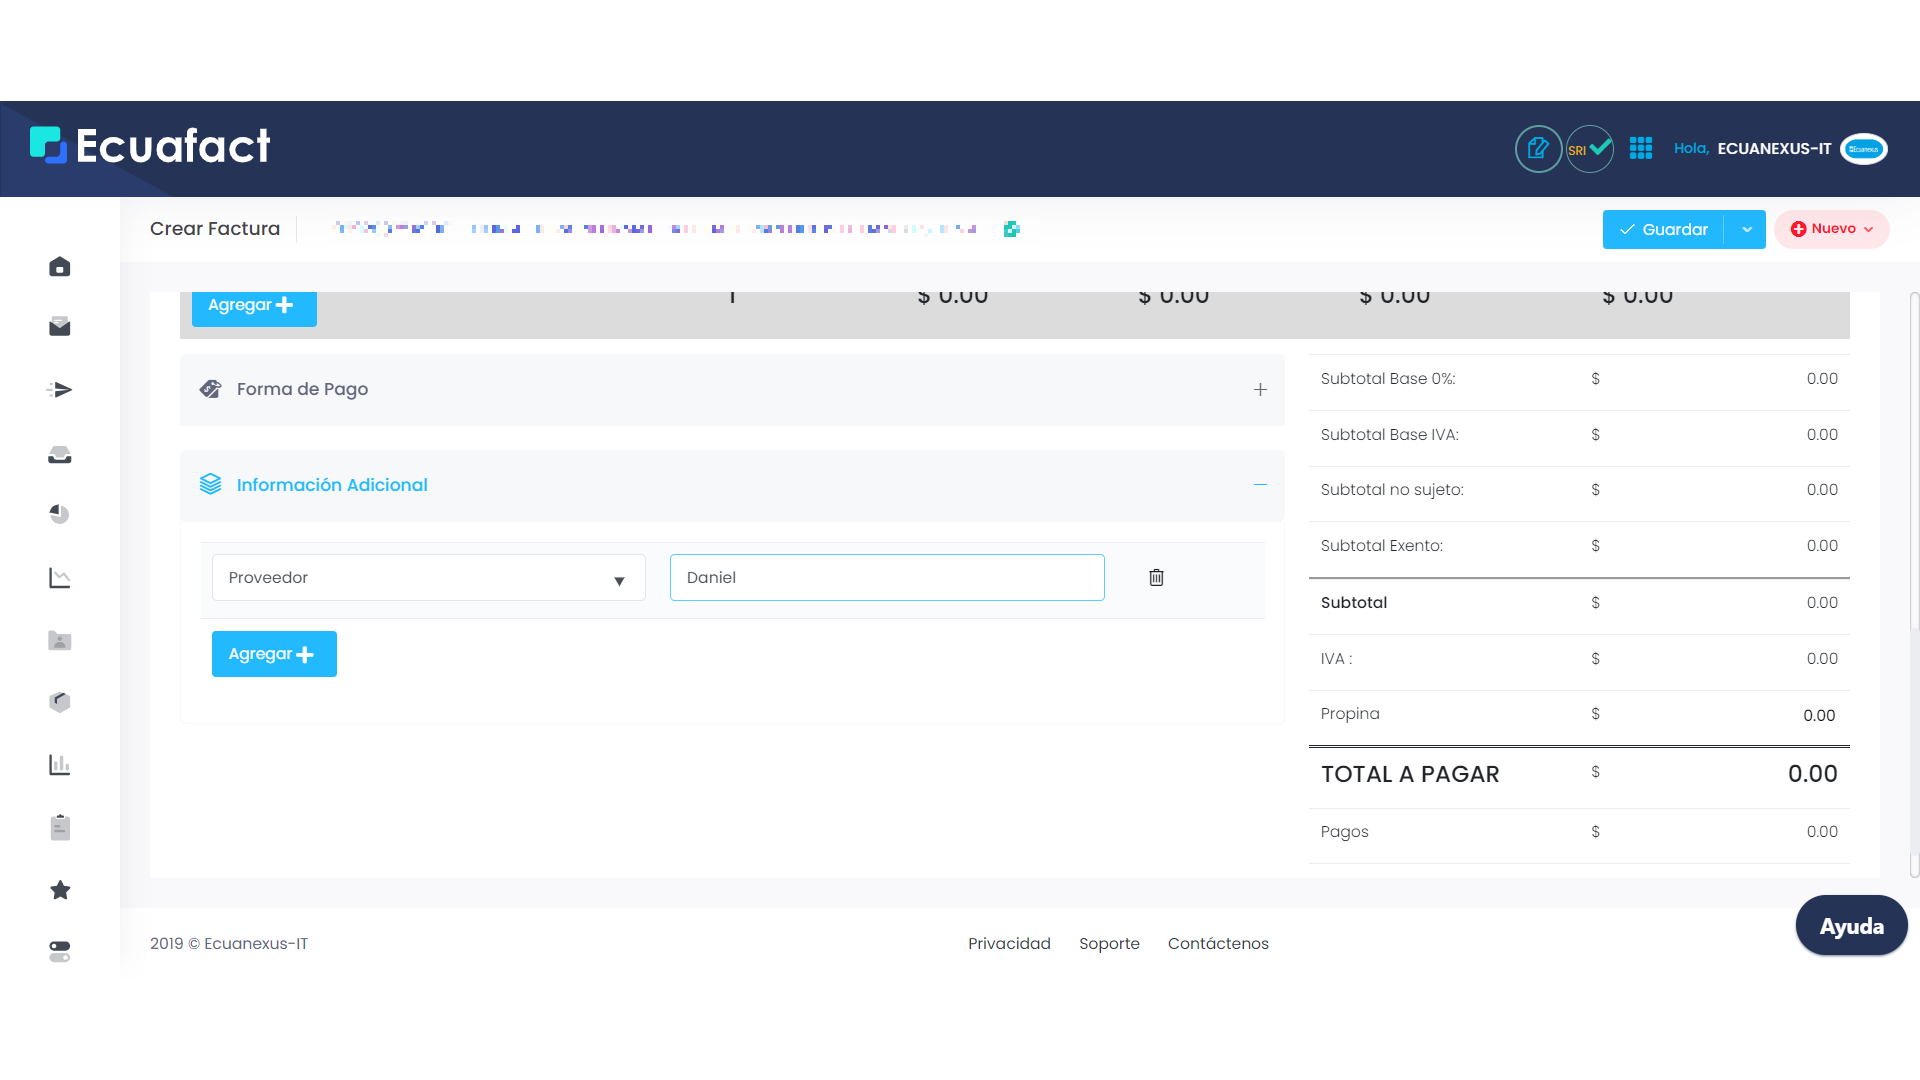
Task: Collapse the Información Adicional section
Action: point(1260,485)
